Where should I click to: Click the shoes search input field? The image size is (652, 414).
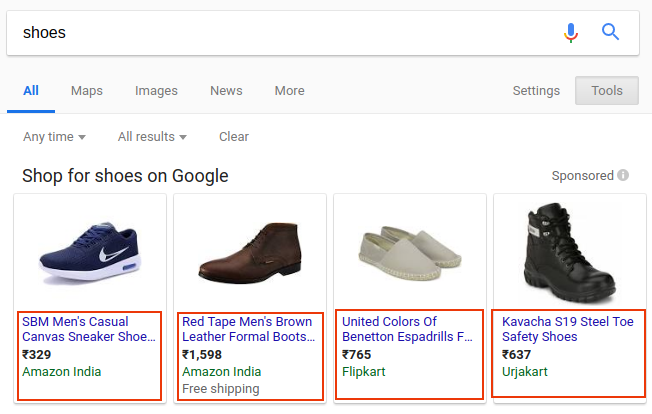[x=283, y=33]
